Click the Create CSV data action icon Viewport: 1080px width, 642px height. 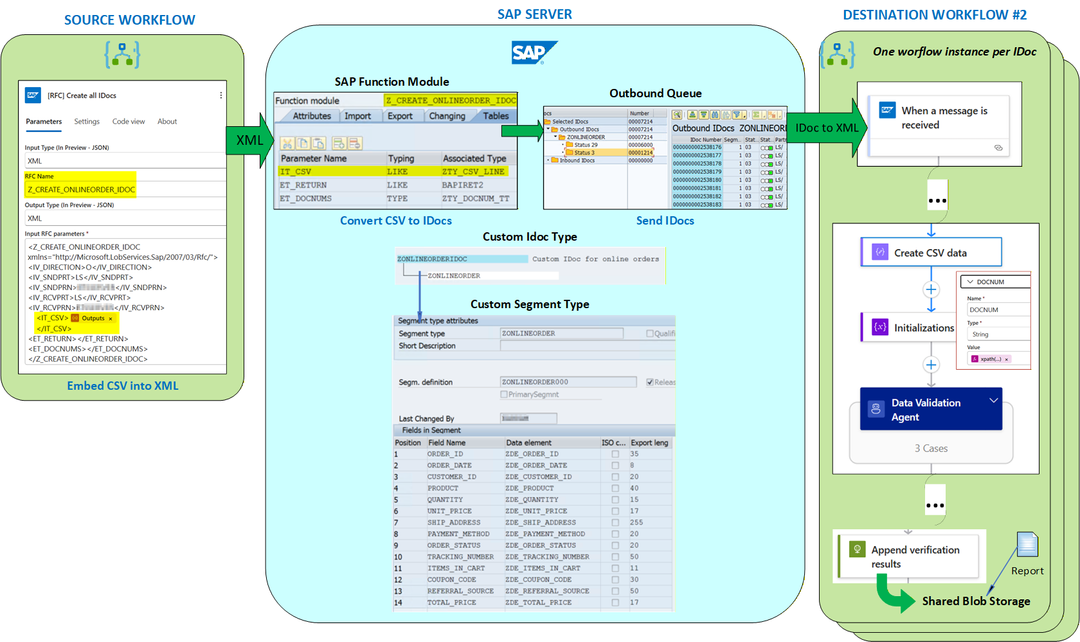pos(880,252)
